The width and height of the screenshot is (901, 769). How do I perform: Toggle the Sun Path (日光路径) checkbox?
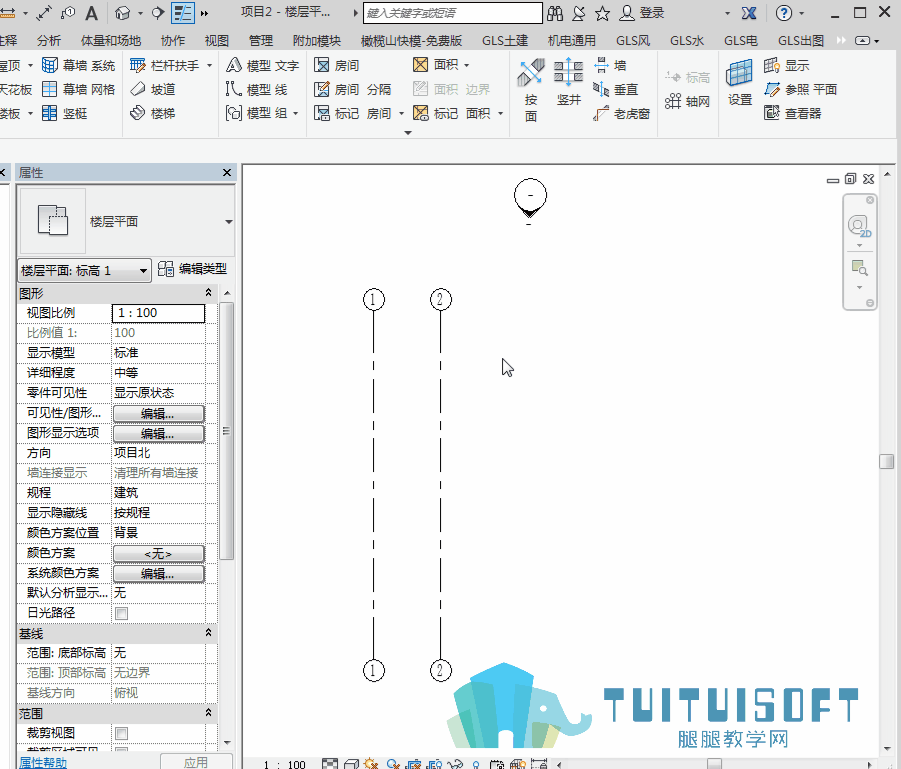121,613
